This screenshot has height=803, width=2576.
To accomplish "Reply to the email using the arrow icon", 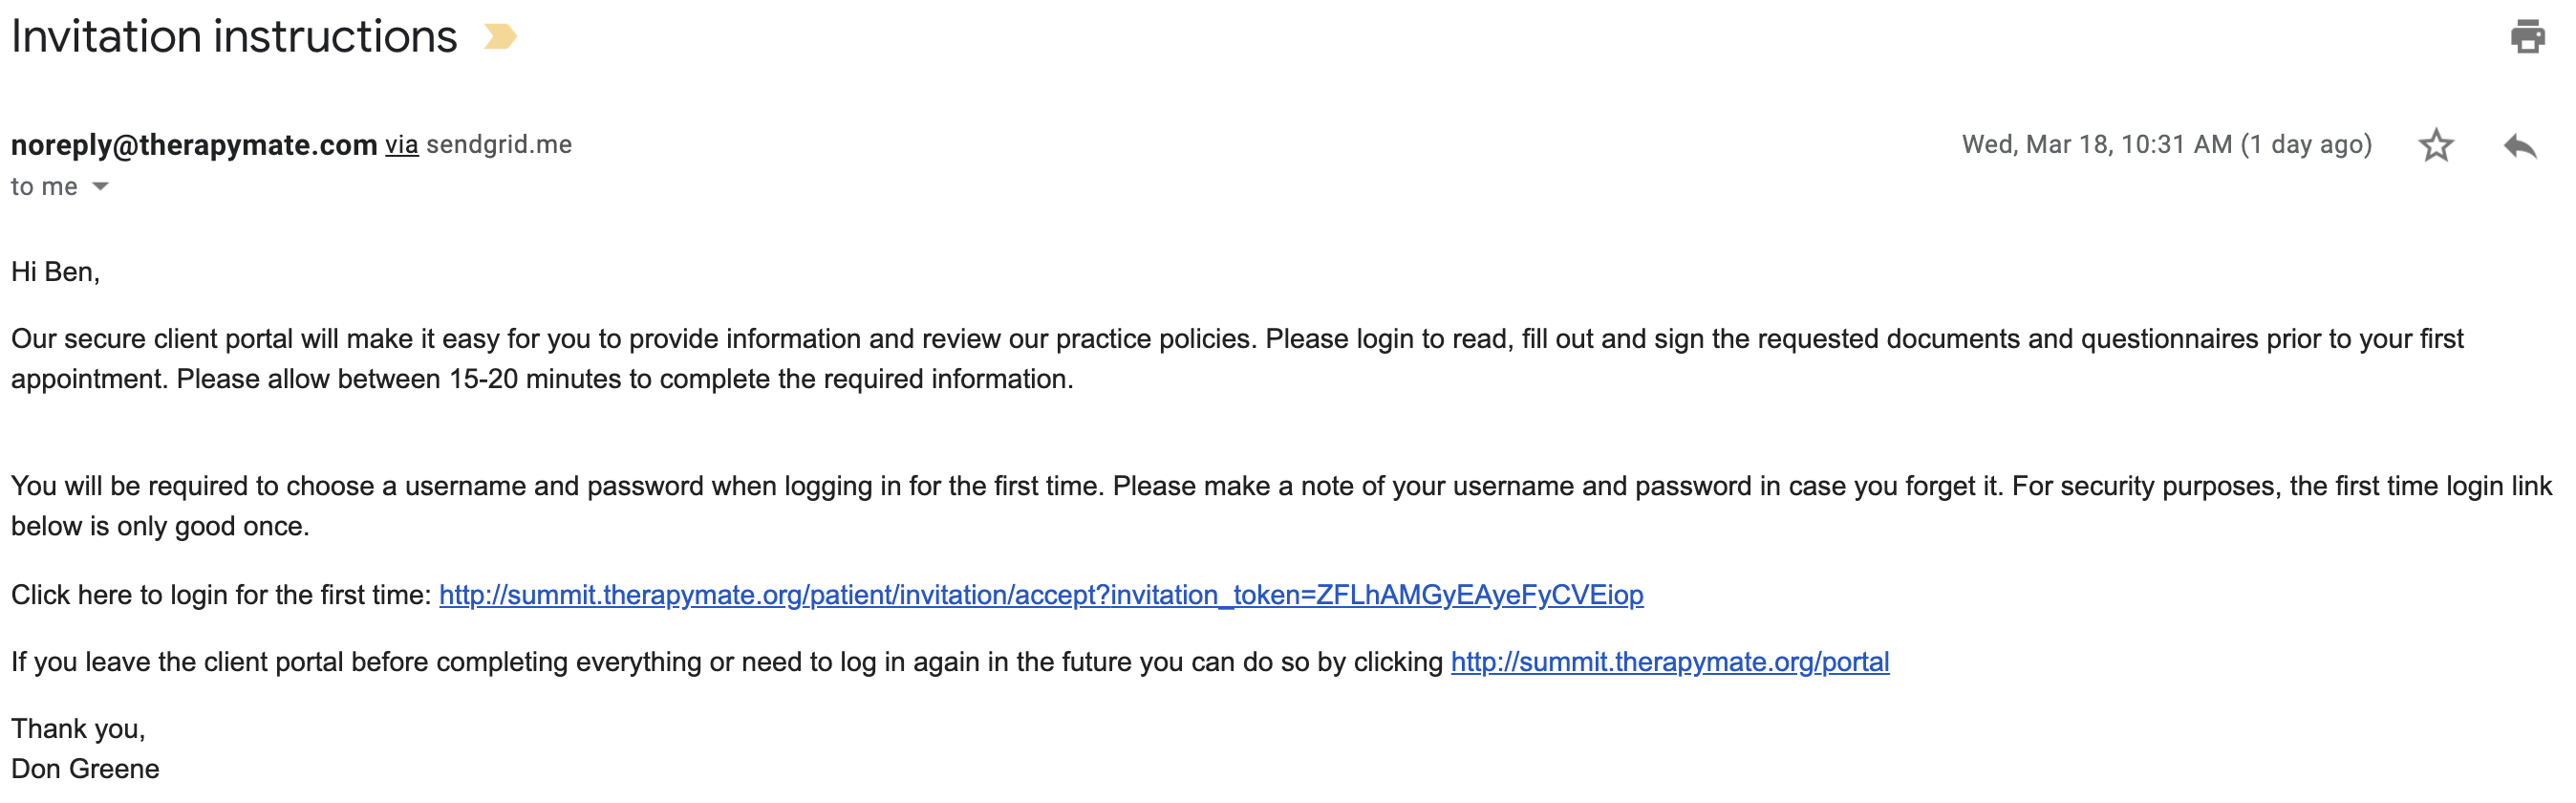I will click(2520, 146).
